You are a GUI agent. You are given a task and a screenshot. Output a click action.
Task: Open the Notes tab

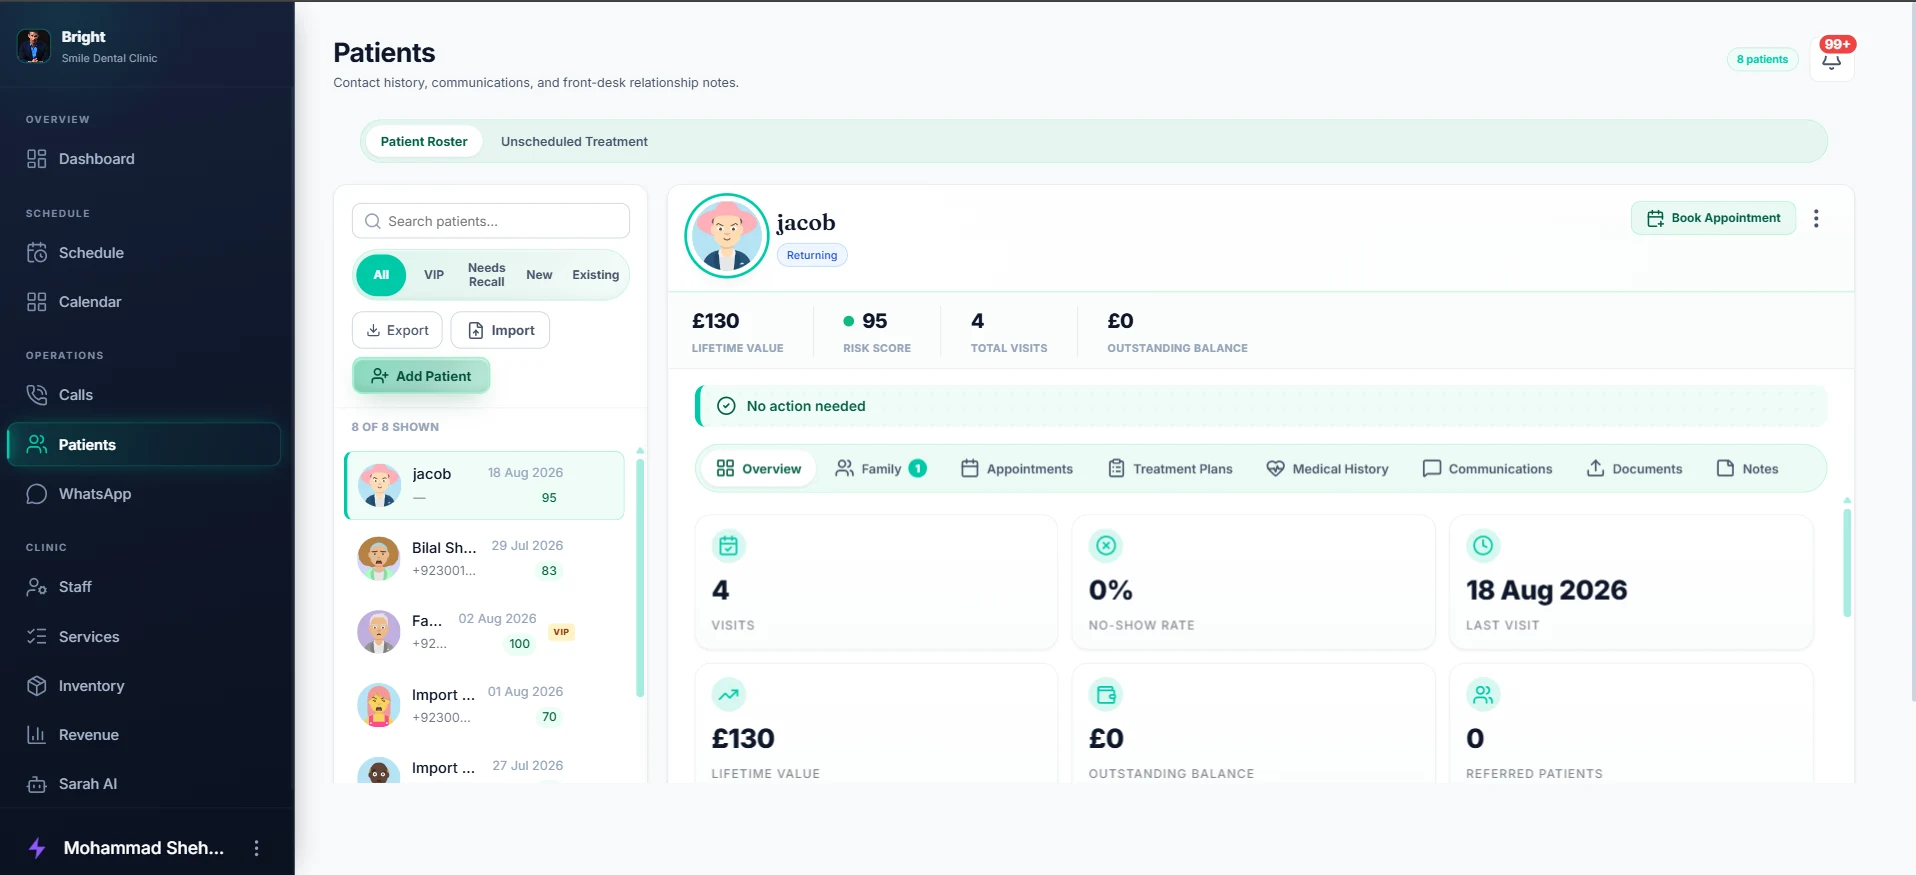[1748, 469]
